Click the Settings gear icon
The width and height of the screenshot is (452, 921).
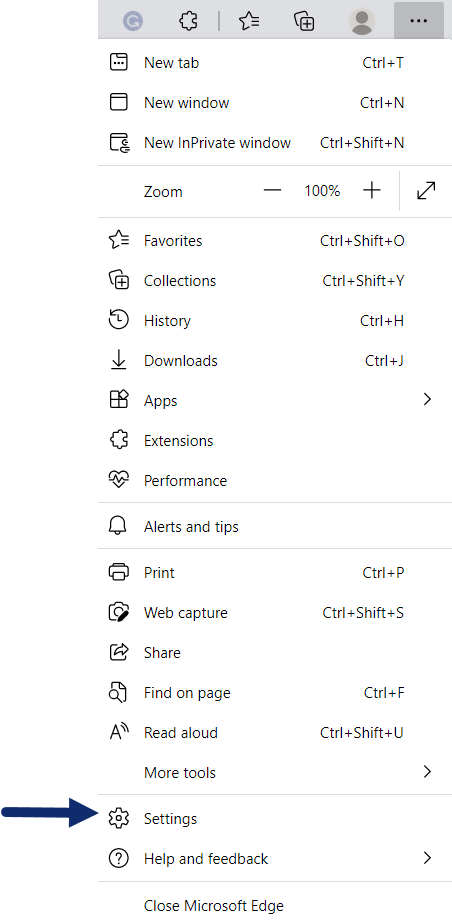coord(119,818)
